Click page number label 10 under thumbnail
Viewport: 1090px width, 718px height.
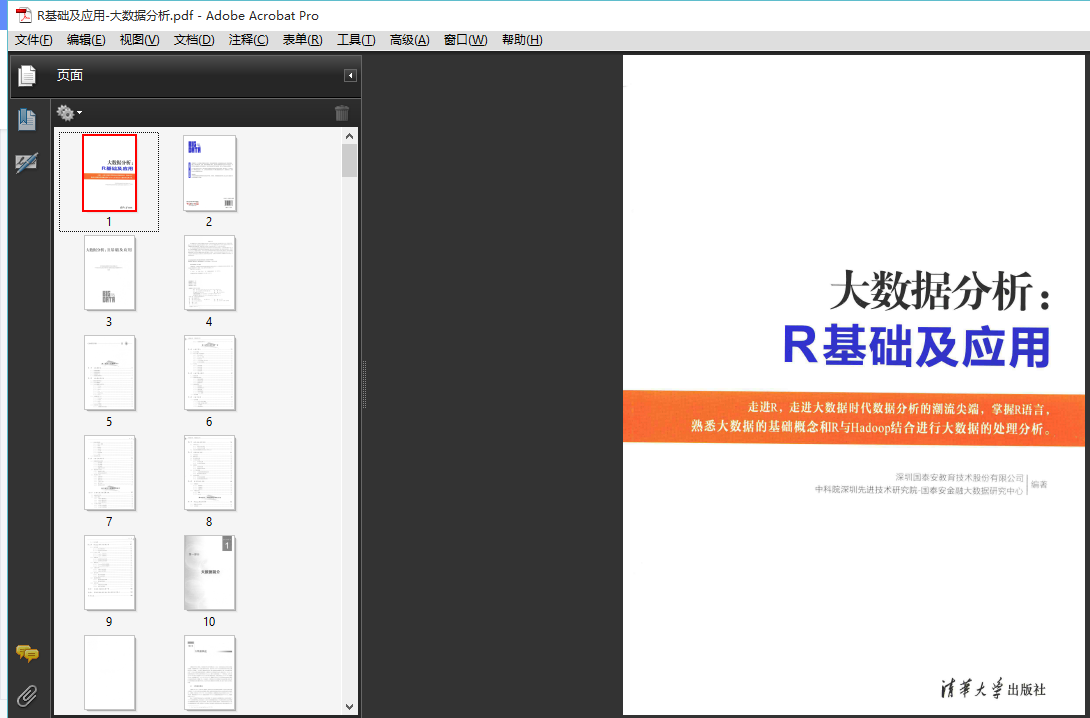pyautogui.click(x=209, y=622)
